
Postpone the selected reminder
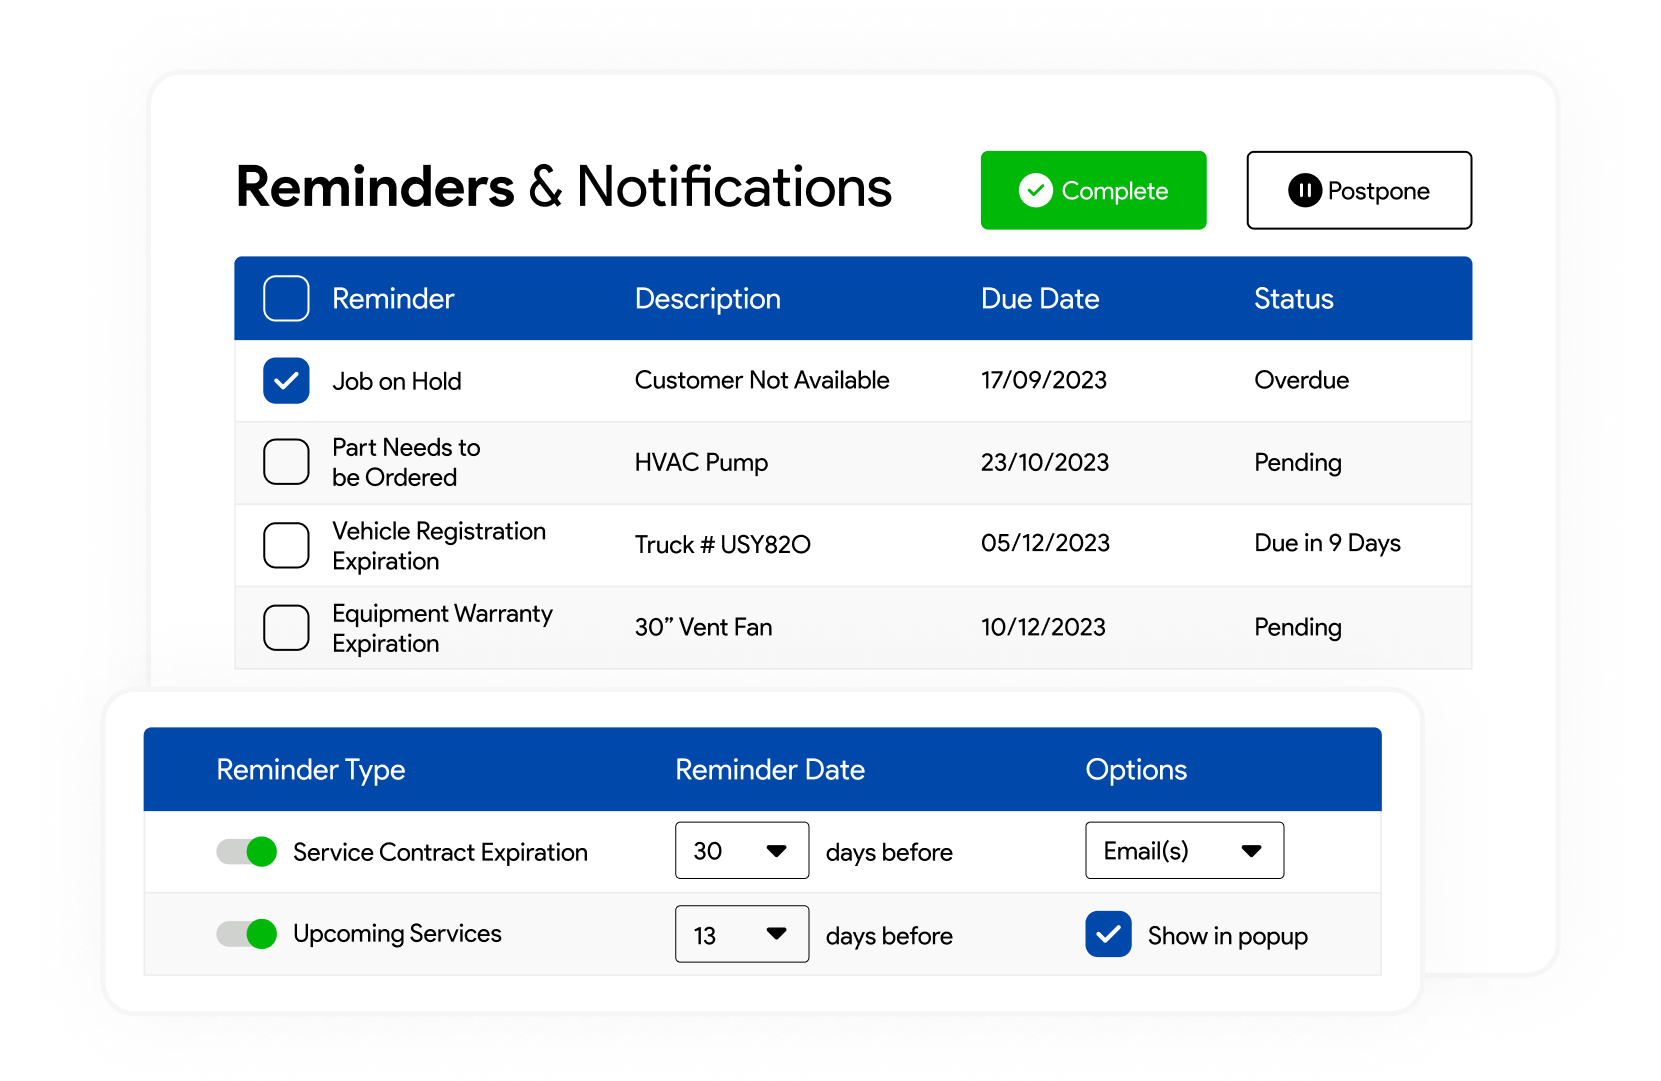1358,190
